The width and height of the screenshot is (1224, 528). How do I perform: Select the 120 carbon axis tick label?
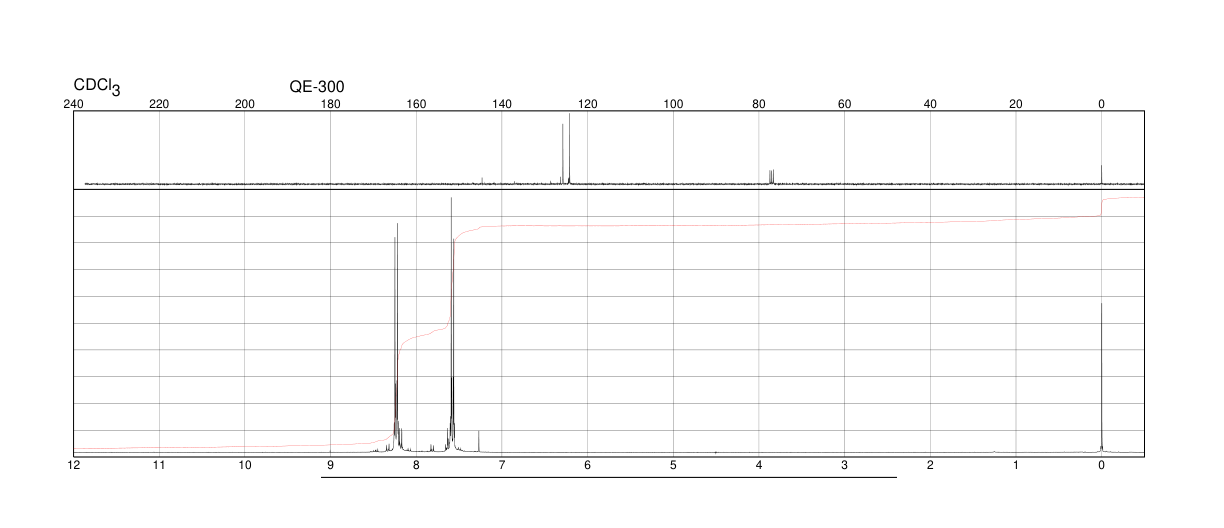click(587, 104)
